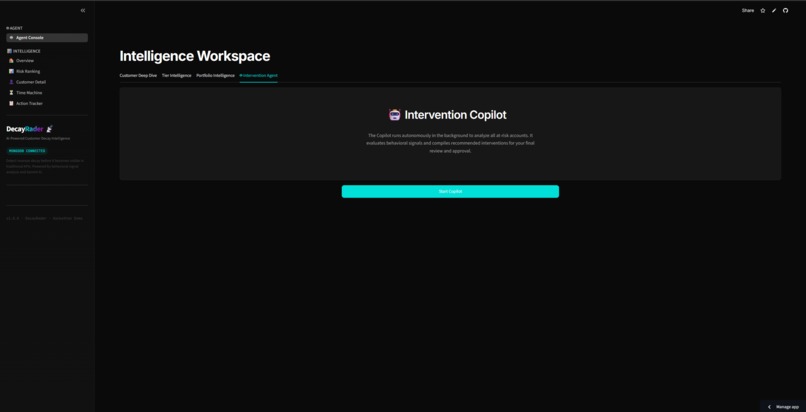
Task: Click the Share button in the header
Action: pyautogui.click(x=747, y=10)
